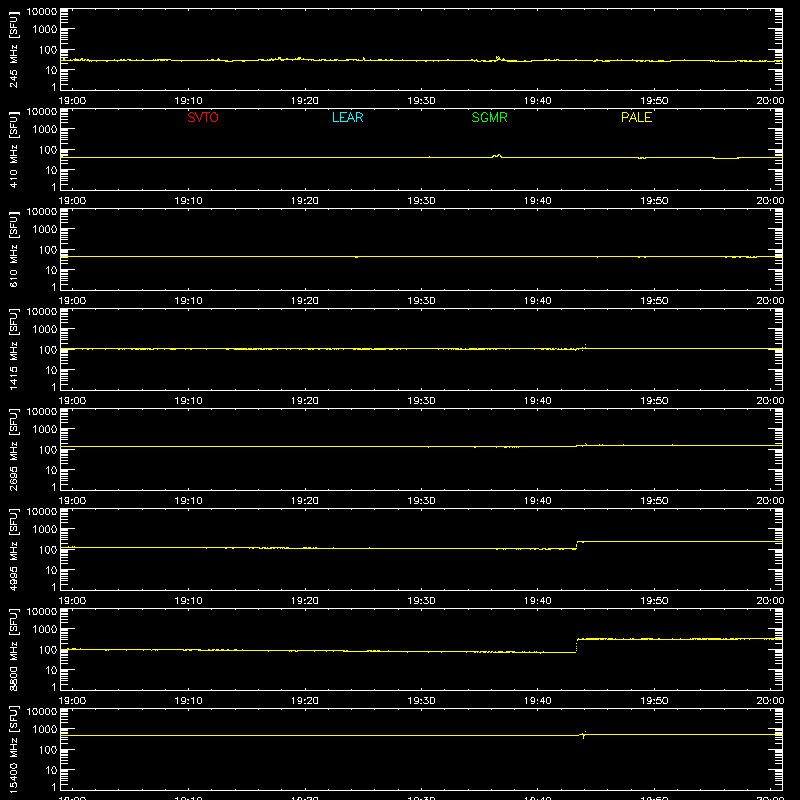Click the 1000 y-axis value on the 410 MHz plot
This screenshot has width=800, height=800.
45,130
